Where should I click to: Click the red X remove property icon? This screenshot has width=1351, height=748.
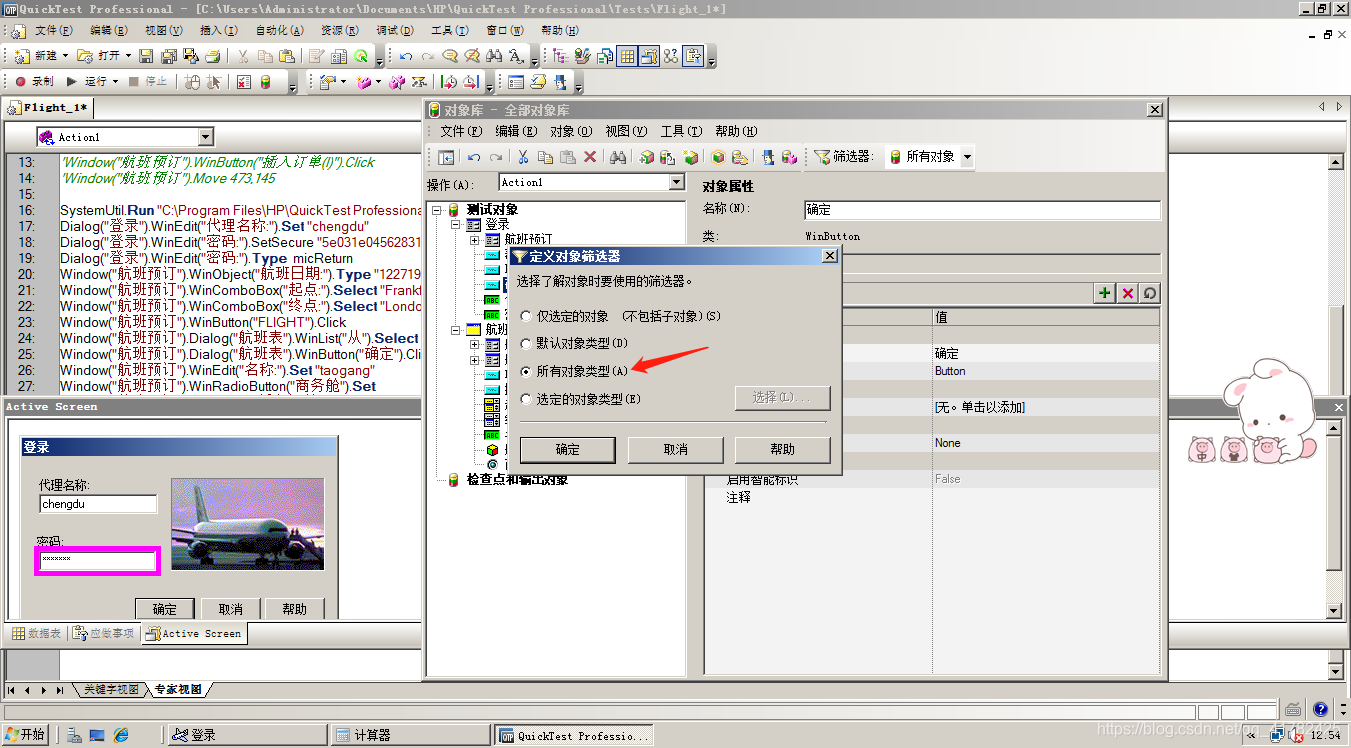1128,293
